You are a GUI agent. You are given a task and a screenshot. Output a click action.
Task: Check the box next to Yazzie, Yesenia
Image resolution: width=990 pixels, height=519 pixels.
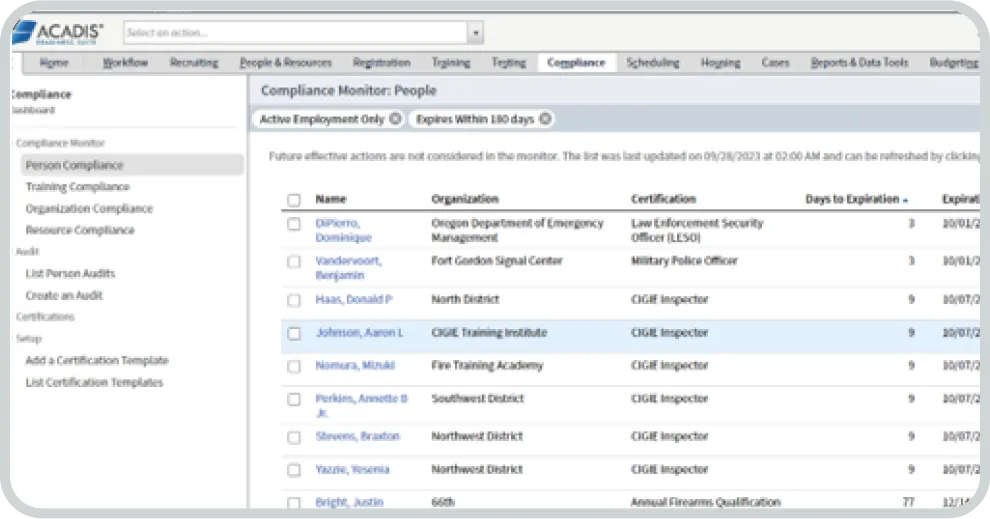pyautogui.click(x=294, y=470)
